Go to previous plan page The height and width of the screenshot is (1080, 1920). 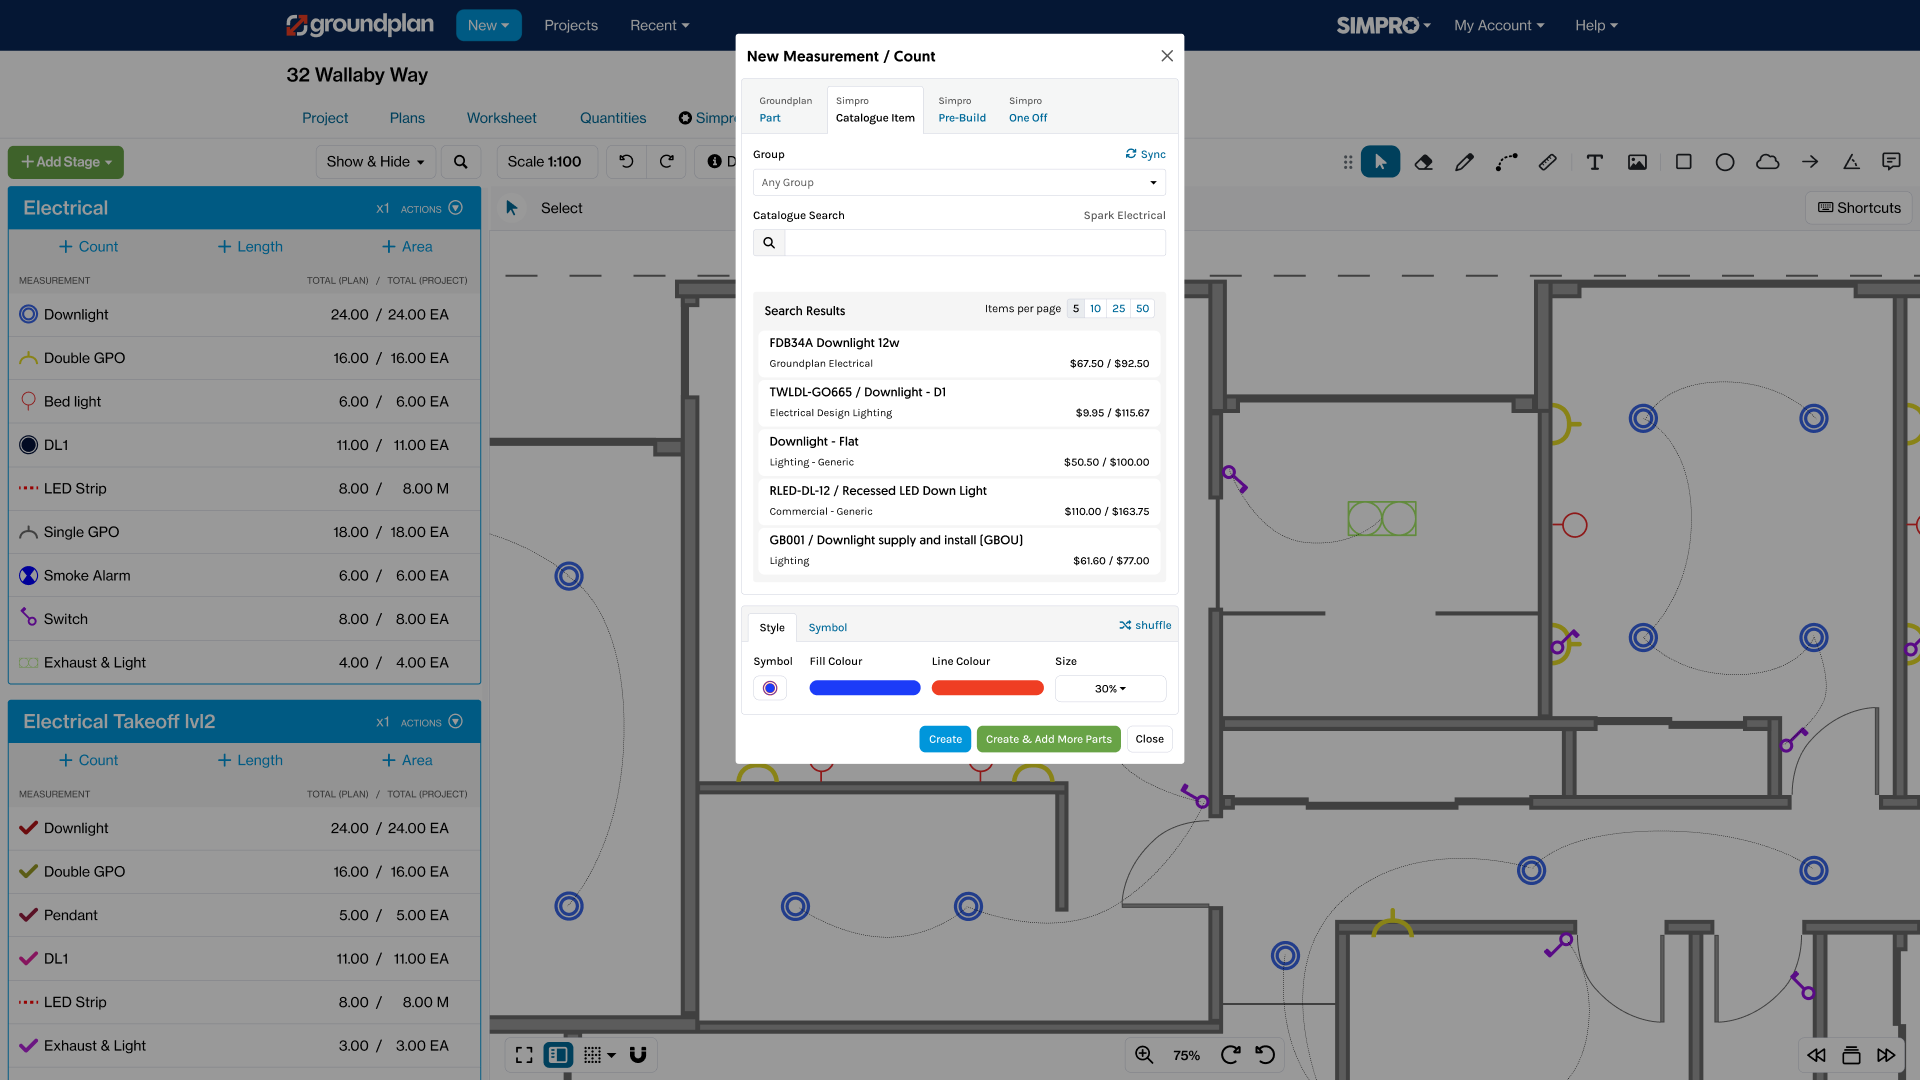[x=1817, y=1055]
